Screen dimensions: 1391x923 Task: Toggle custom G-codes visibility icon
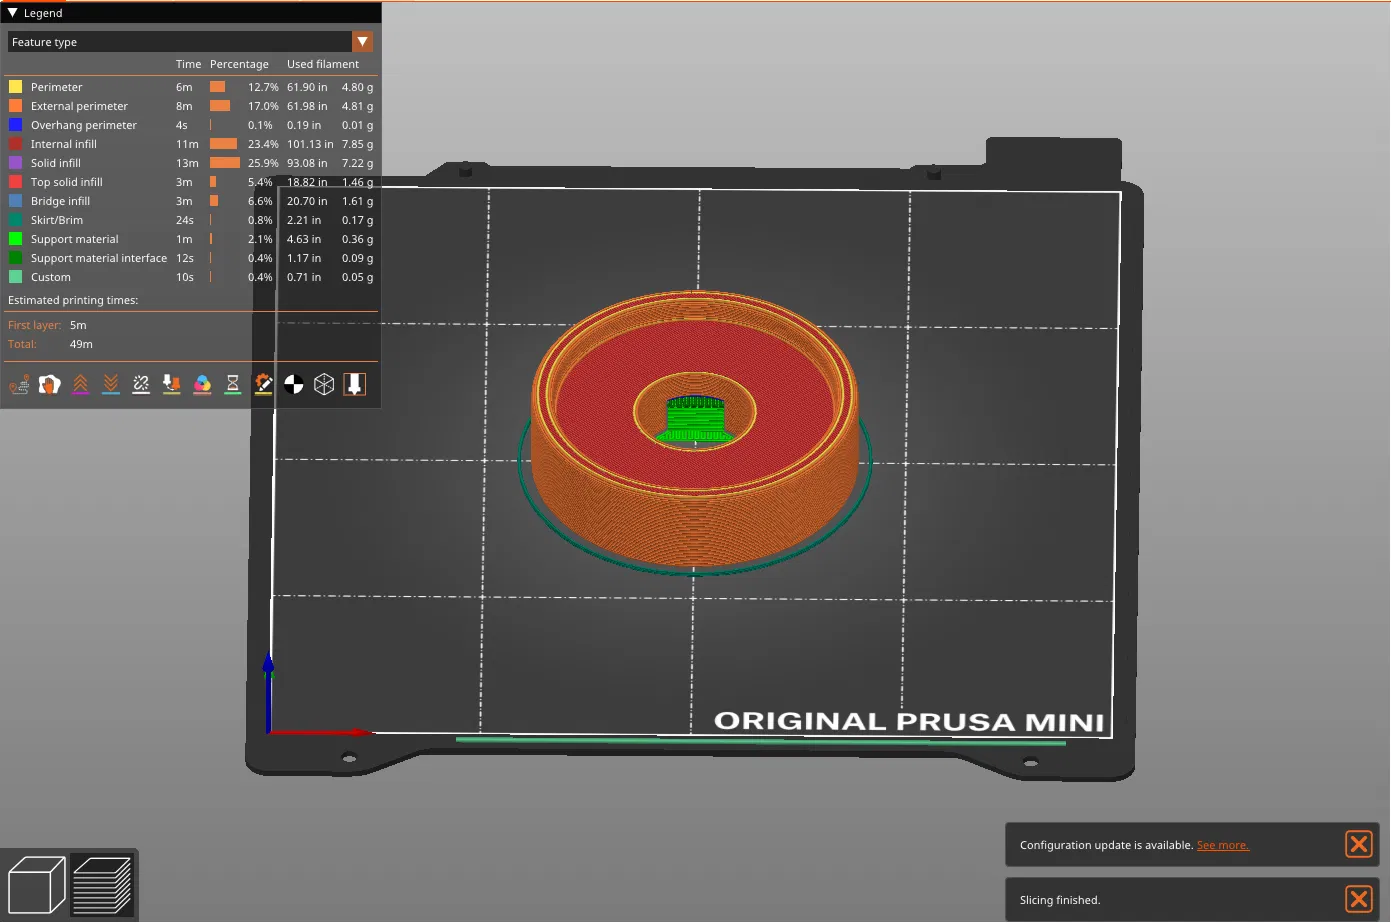pyautogui.click(x=263, y=384)
